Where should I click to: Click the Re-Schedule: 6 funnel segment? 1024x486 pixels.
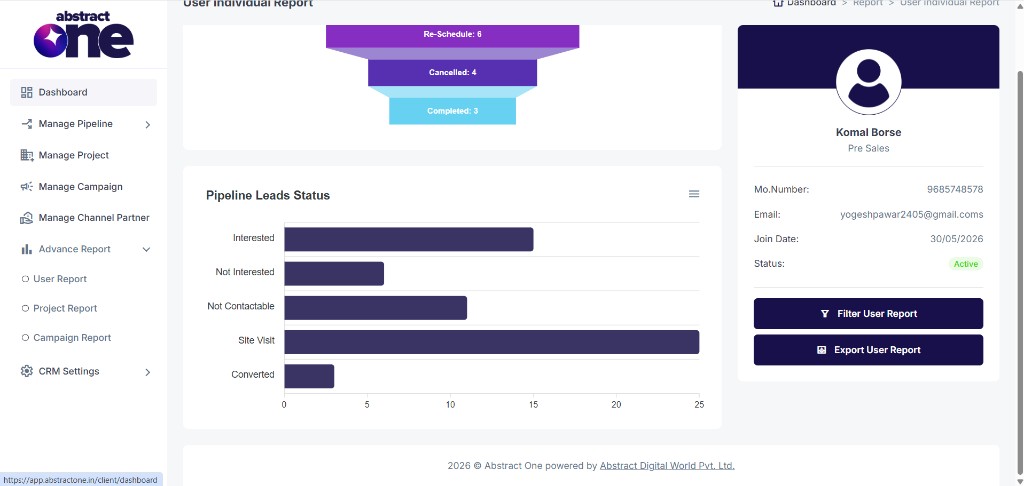point(453,37)
